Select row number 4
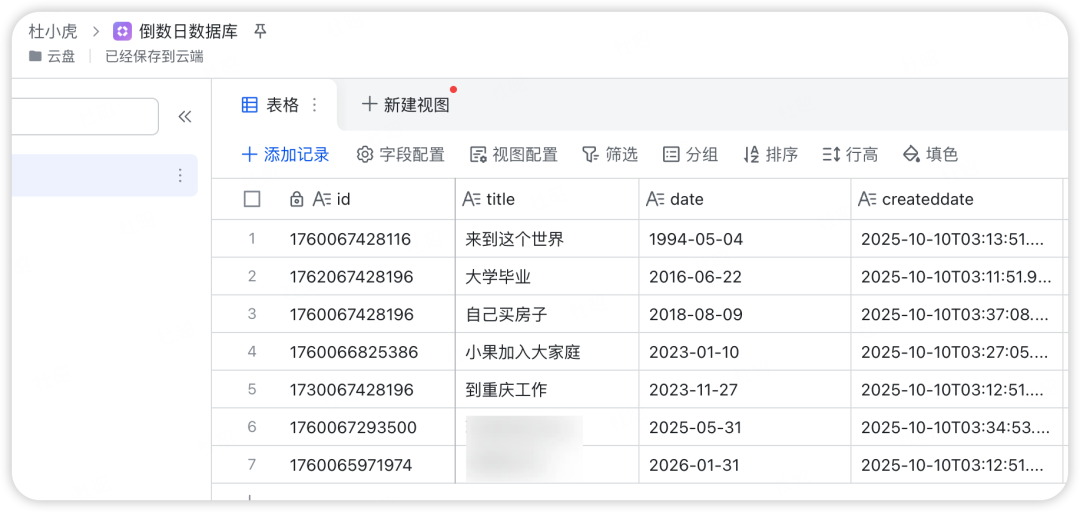This screenshot has width=1080, height=512. 252,351
